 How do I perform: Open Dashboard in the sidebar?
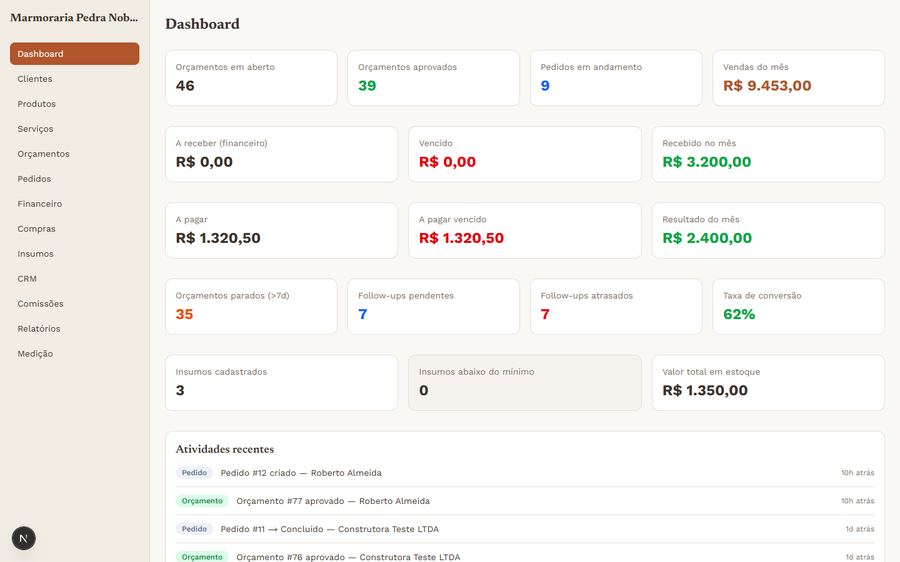coord(75,53)
